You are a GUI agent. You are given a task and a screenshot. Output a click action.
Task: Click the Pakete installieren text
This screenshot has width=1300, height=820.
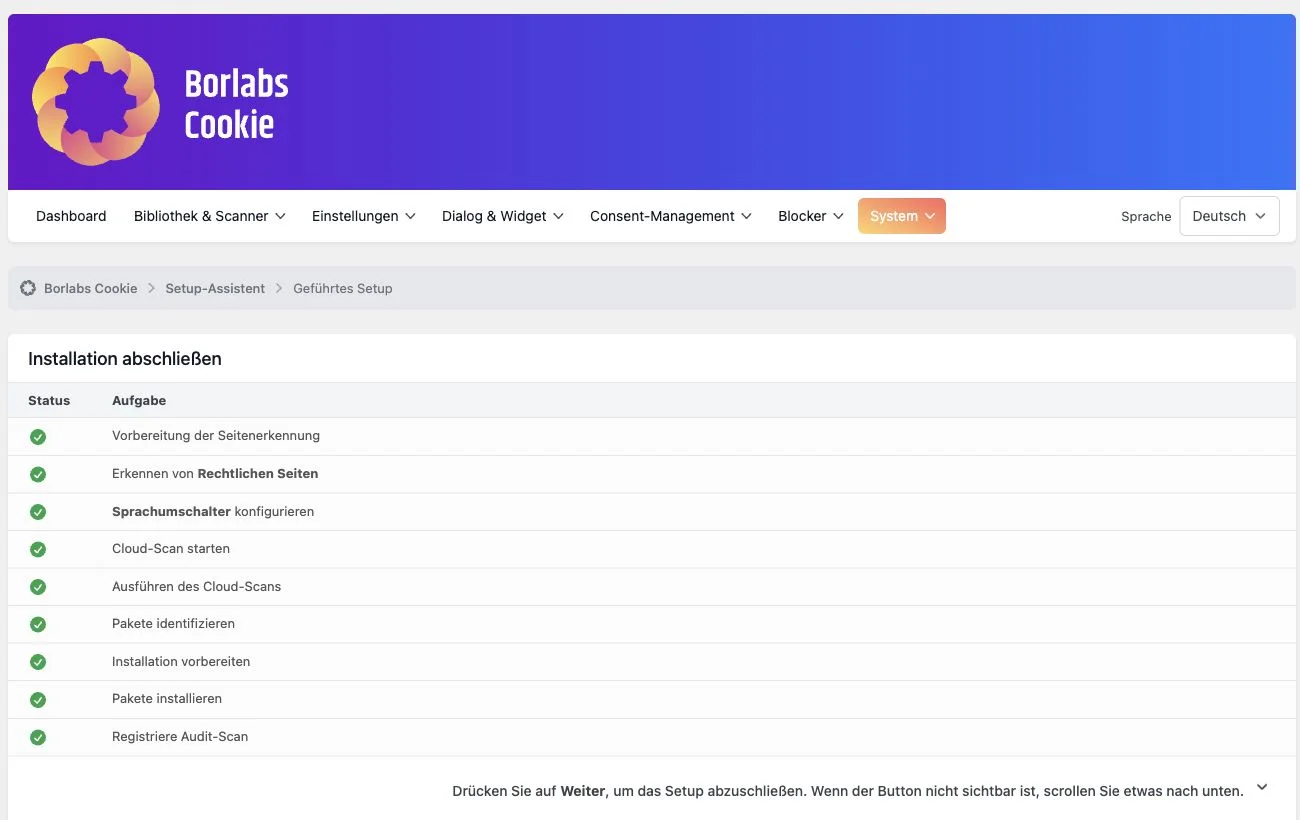click(167, 698)
